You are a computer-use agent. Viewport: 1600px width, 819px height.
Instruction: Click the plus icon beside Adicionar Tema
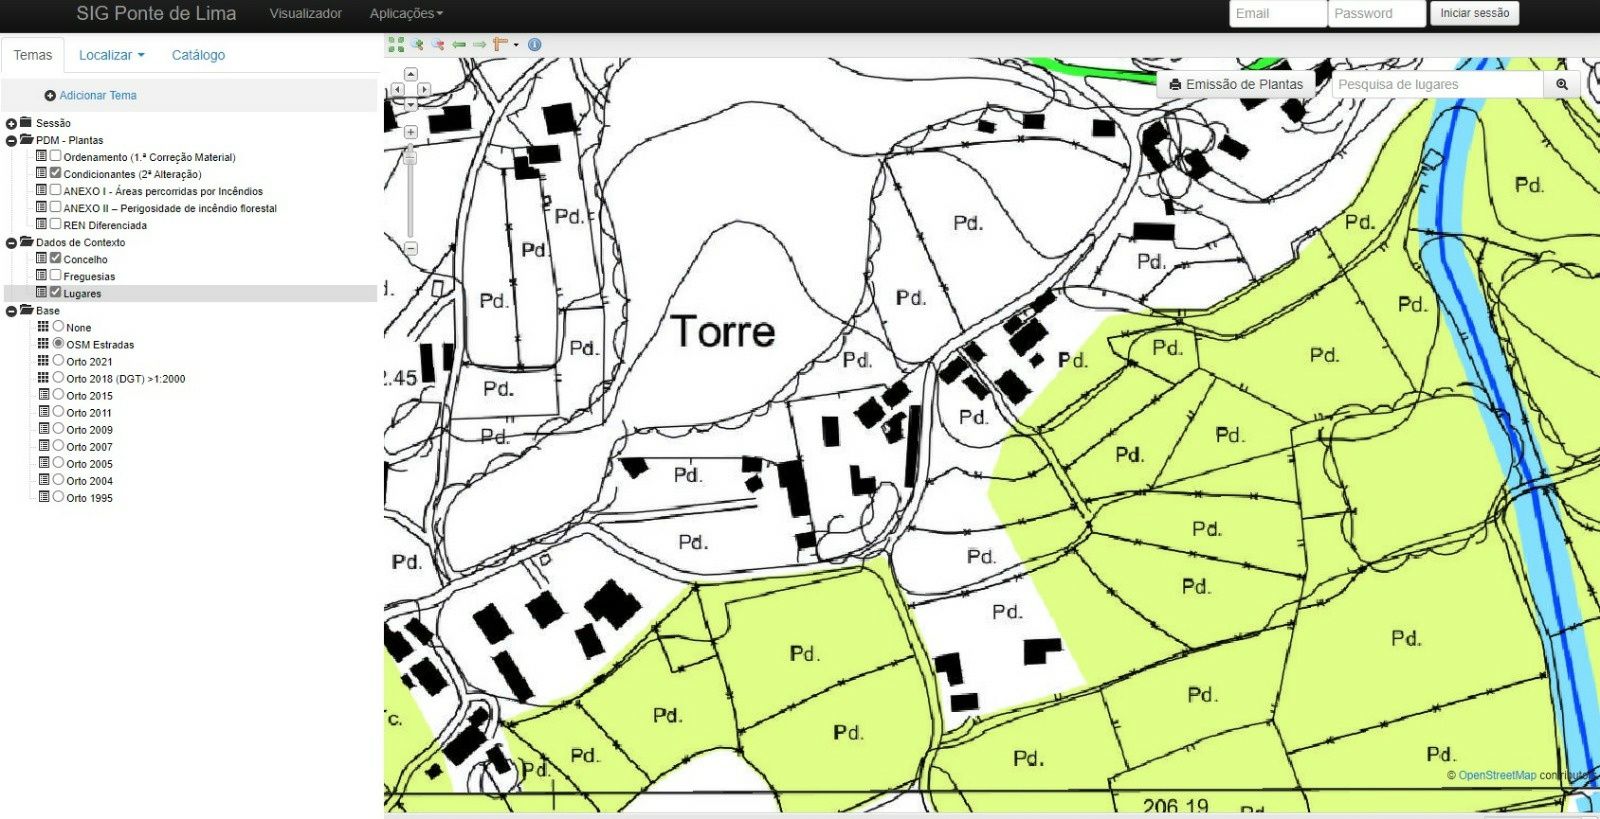(x=50, y=96)
